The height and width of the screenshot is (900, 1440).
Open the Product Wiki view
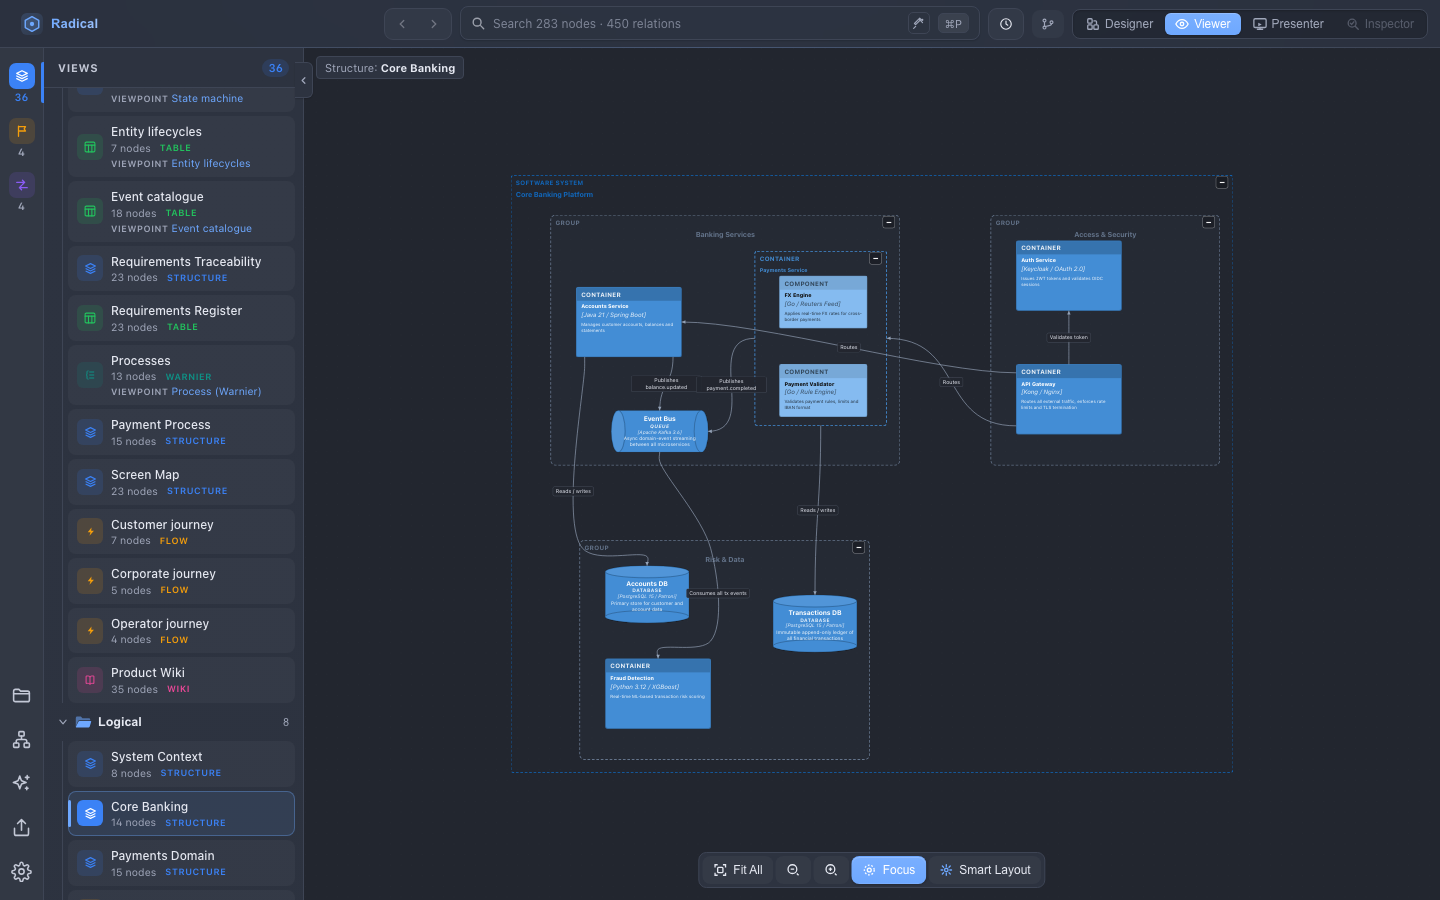(181, 680)
